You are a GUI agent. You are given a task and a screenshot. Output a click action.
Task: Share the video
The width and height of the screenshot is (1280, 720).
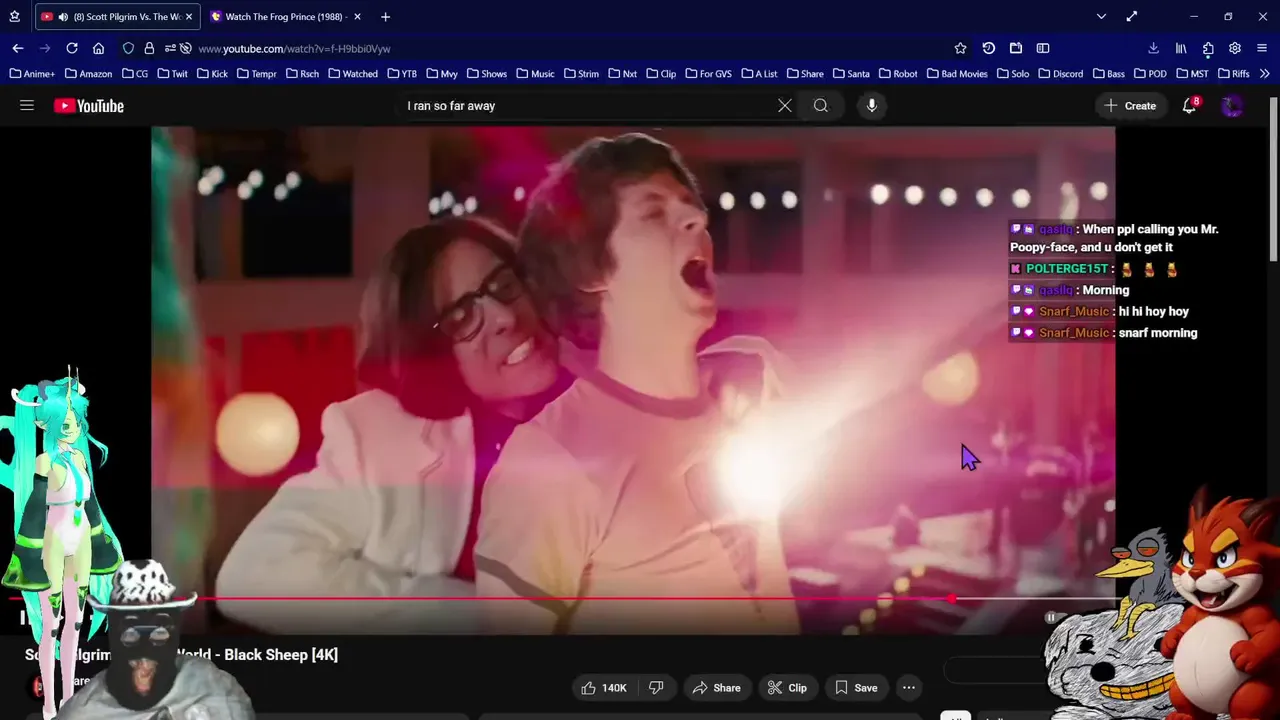716,687
